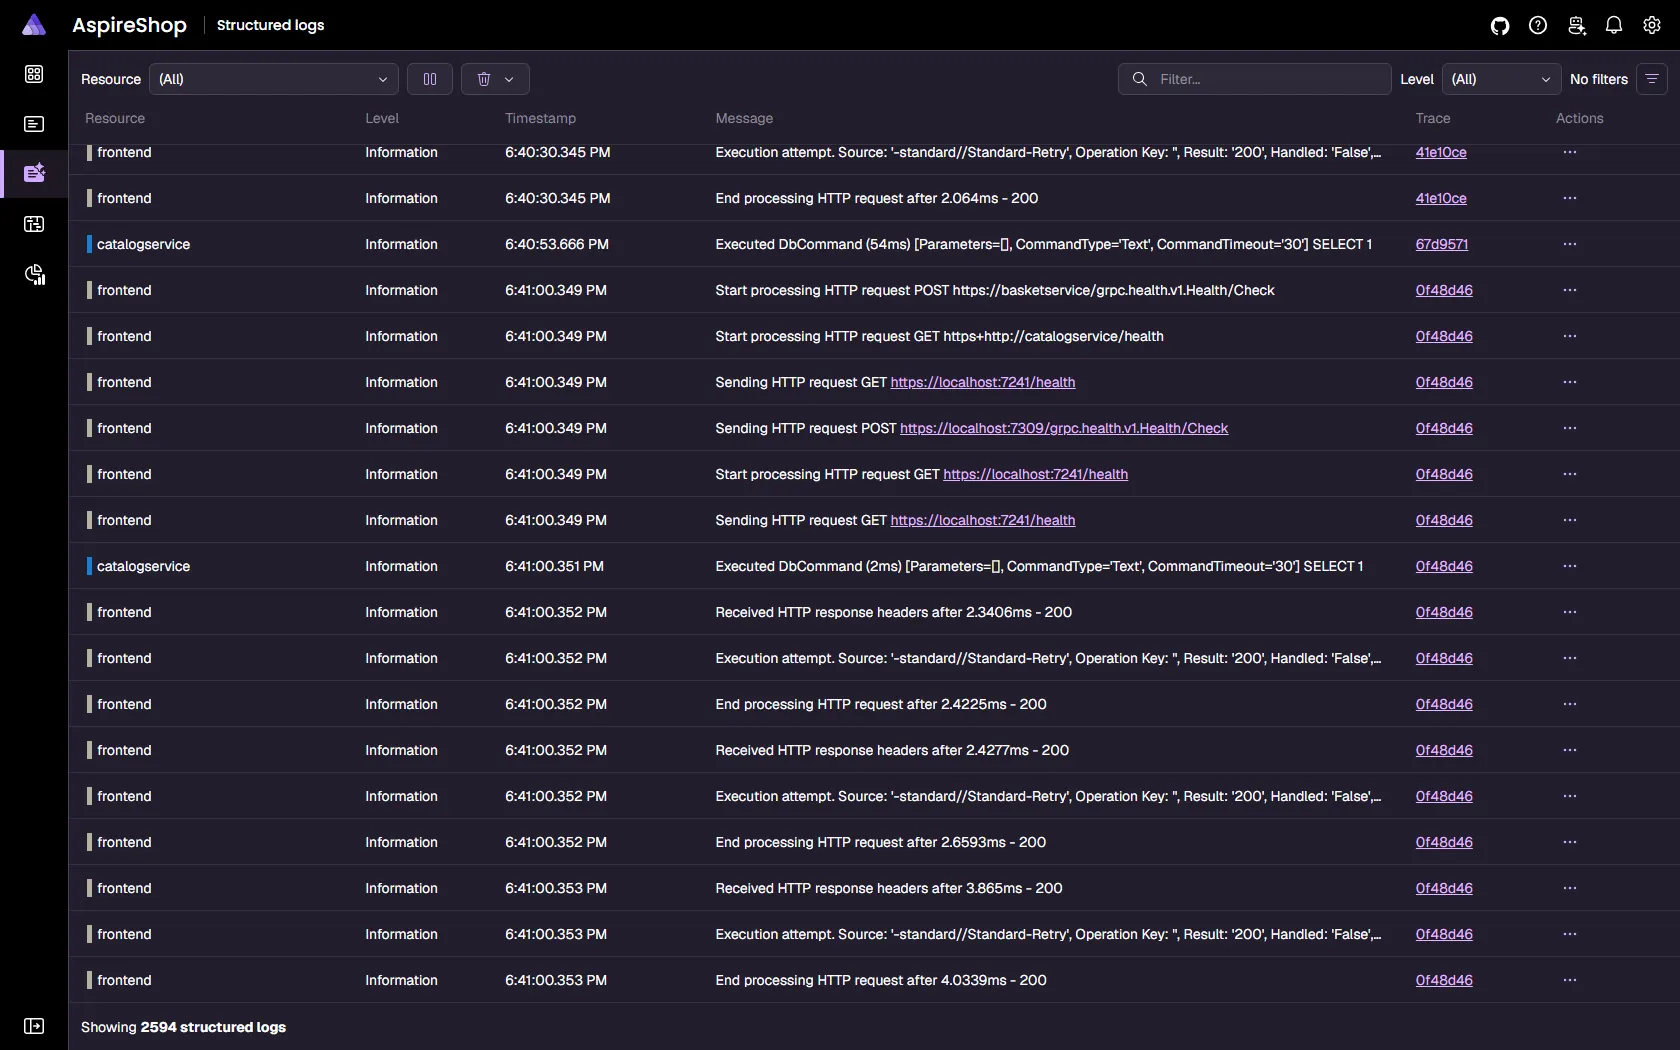The width and height of the screenshot is (1680, 1050).
Task: Select message 'End processing HTTP request after 4.0339ms - 200'
Action: click(x=881, y=980)
